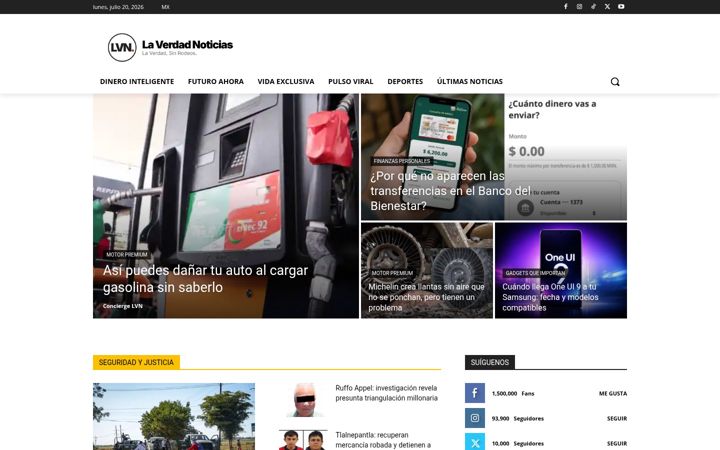The image size is (720, 450).
Task: Click the tagline La Verdad, Sin Rodeos
Action: click(x=169, y=53)
